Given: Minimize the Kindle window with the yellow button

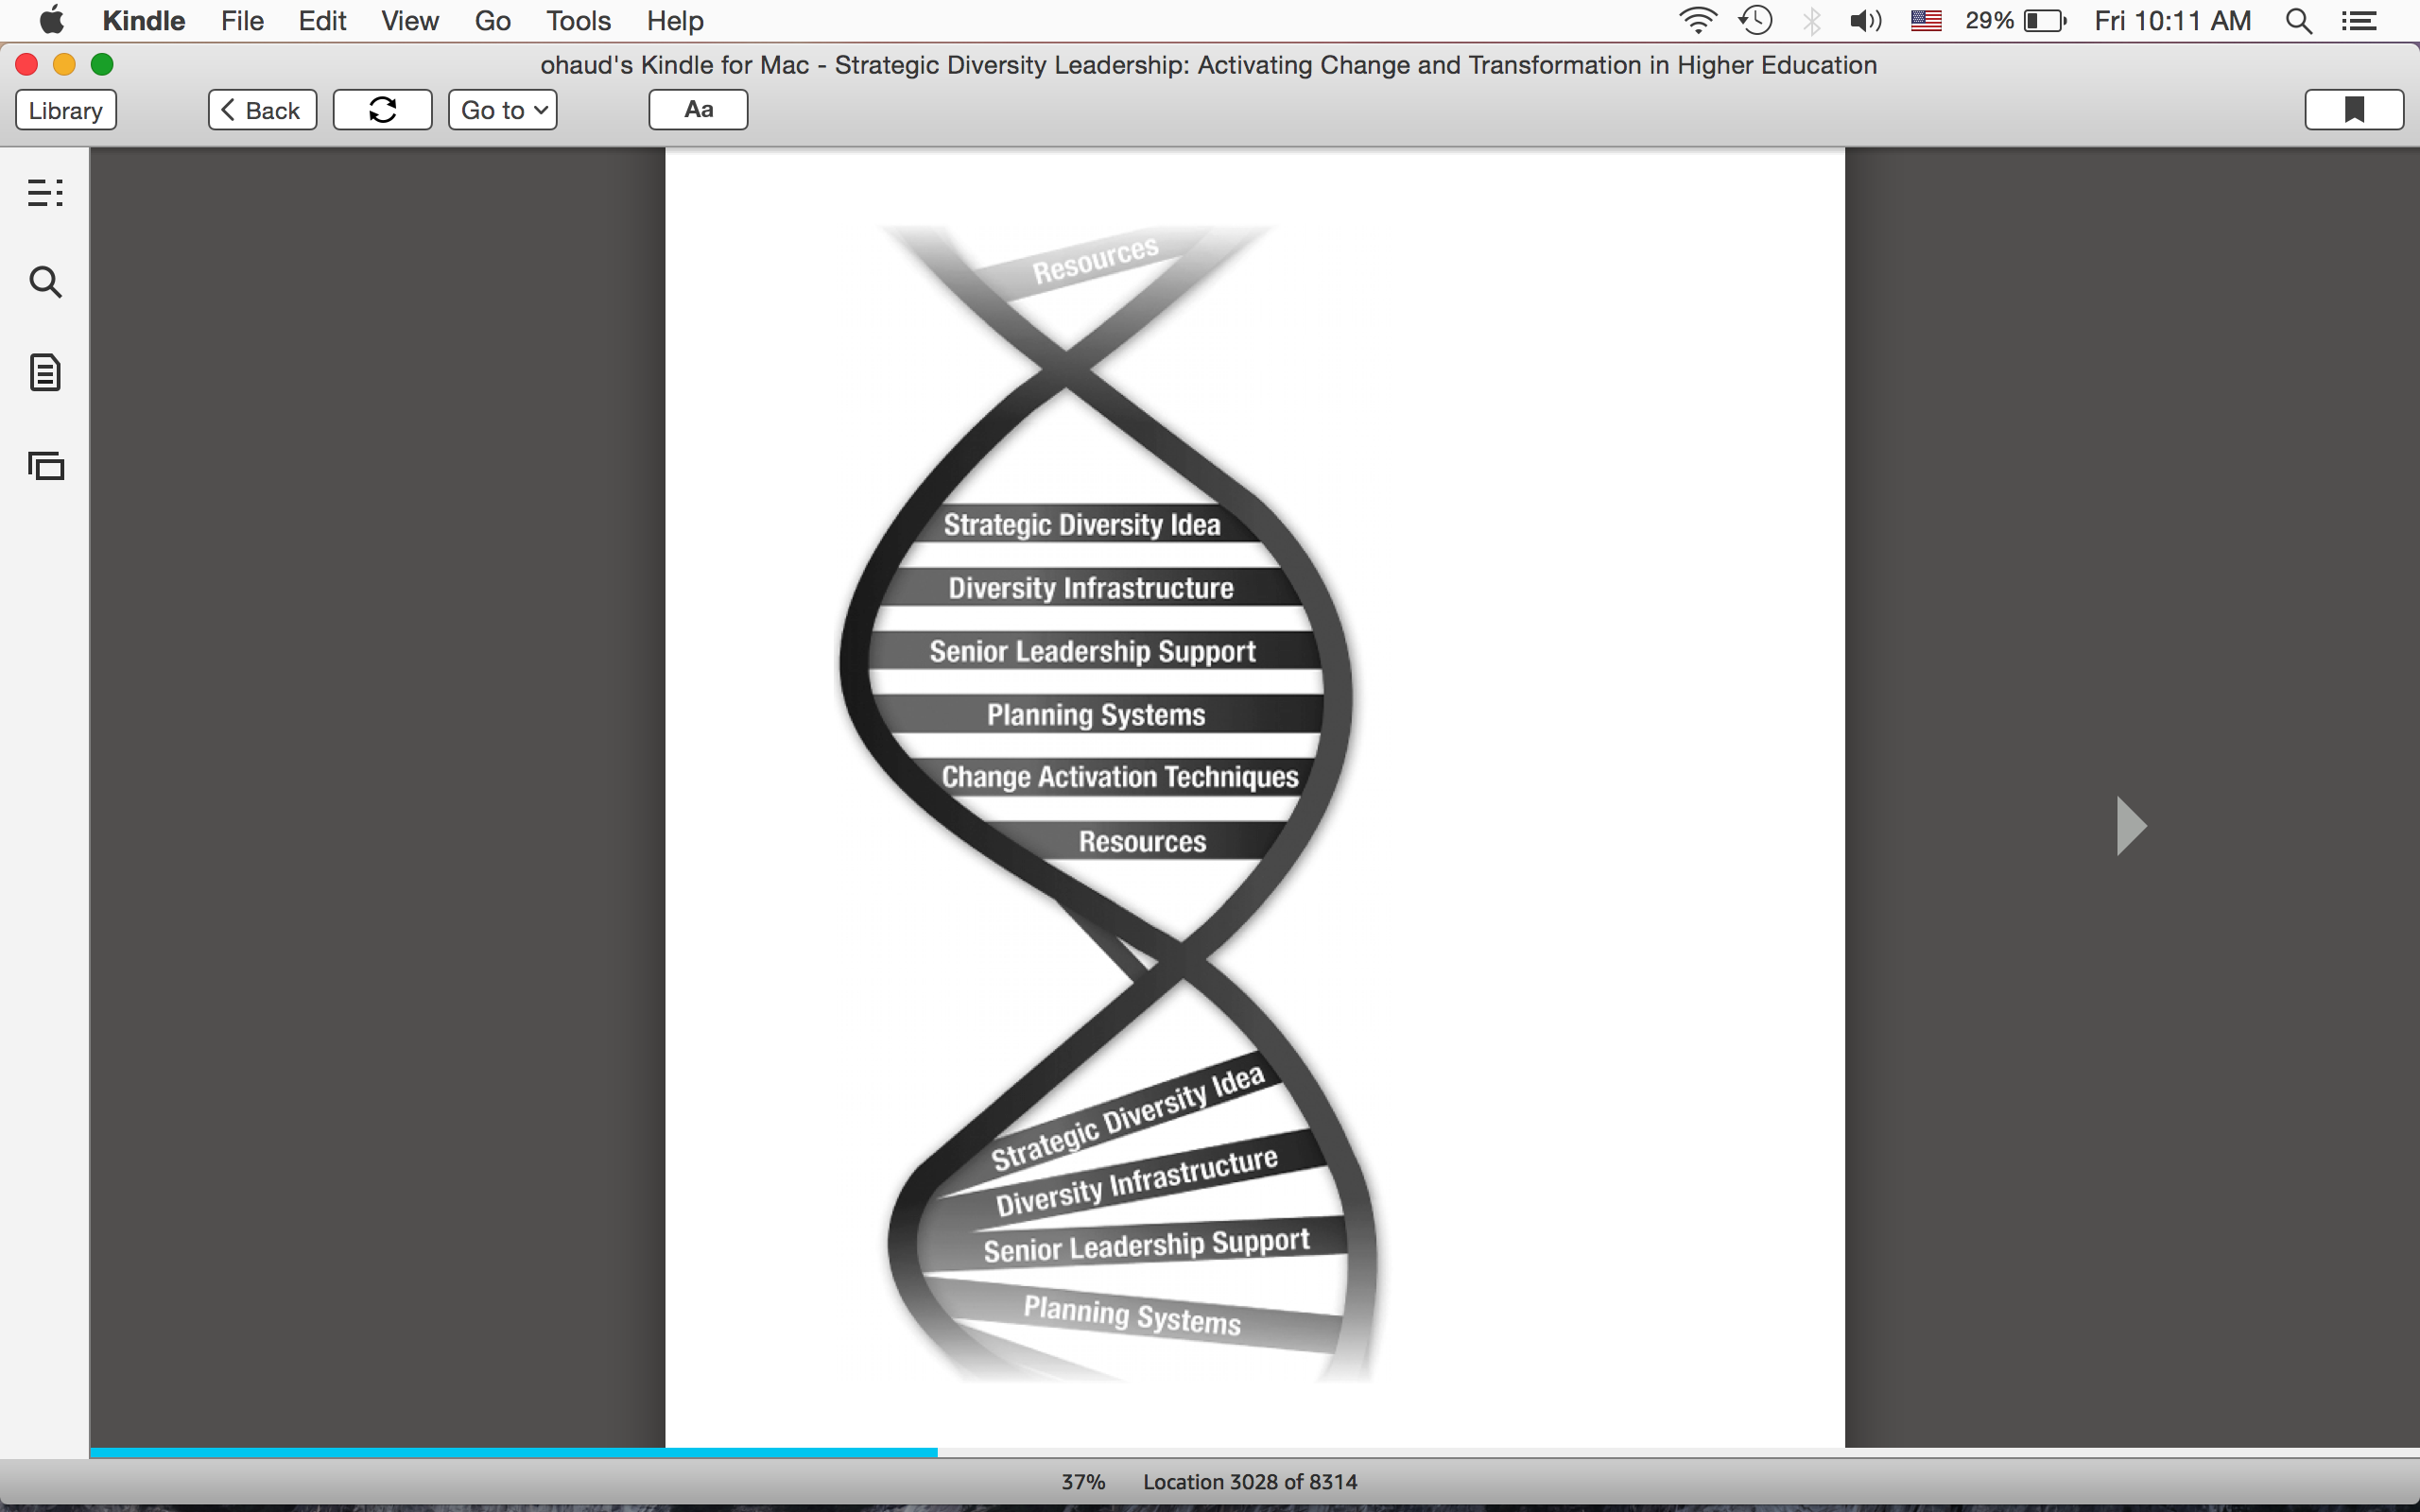Looking at the screenshot, I should pyautogui.click(x=64, y=65).
